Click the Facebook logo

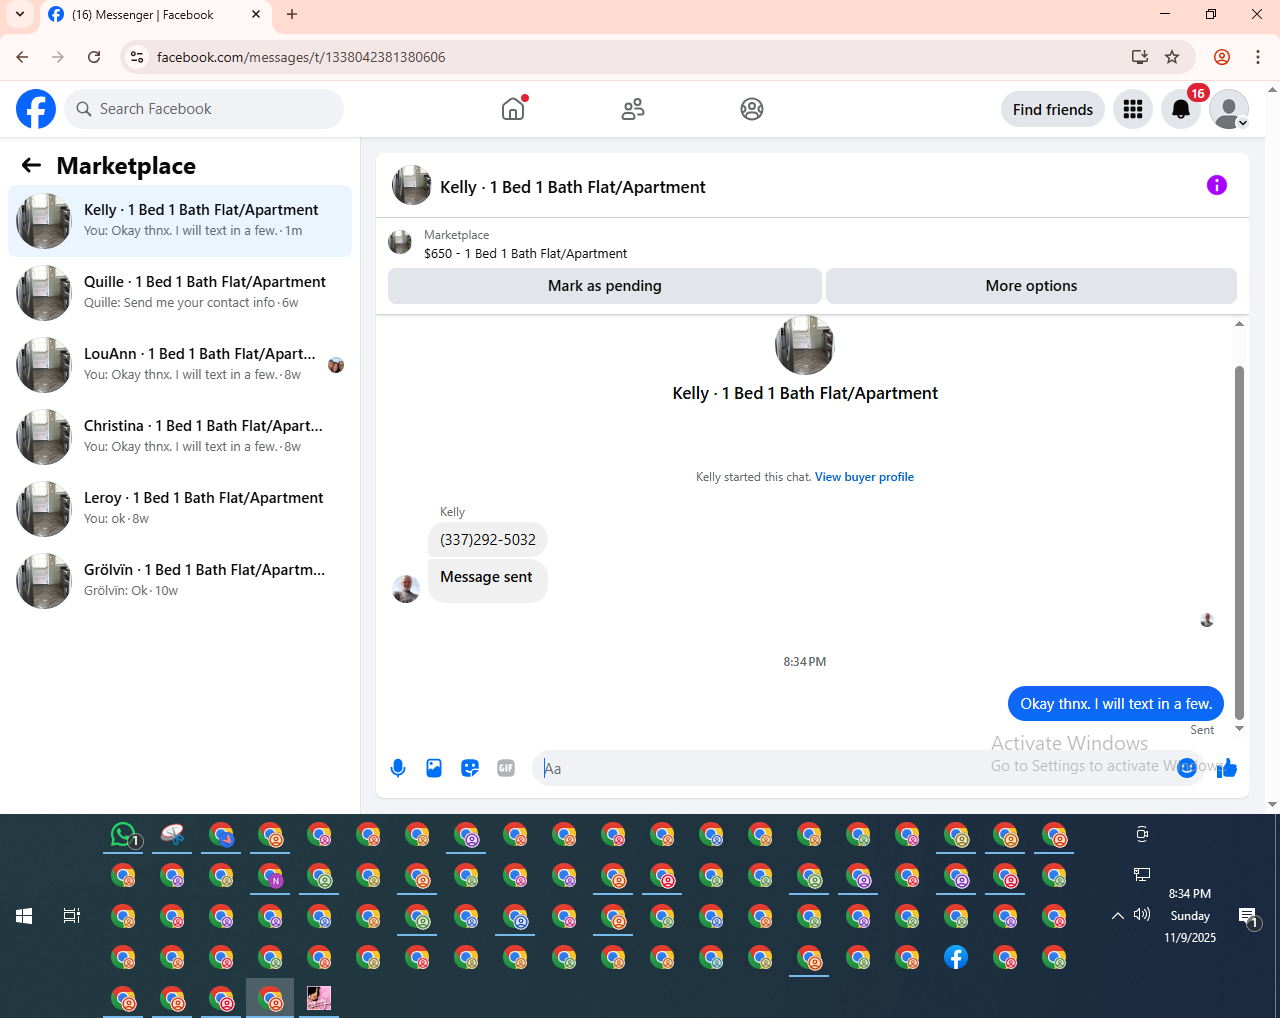click(36, 109)
